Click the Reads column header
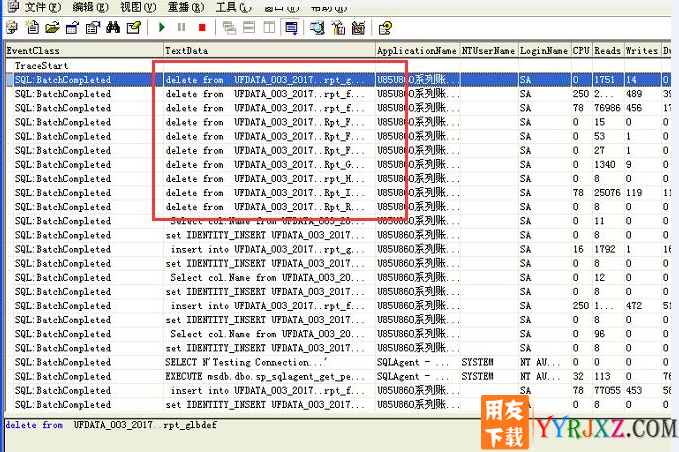 click(x=608, y=51)
